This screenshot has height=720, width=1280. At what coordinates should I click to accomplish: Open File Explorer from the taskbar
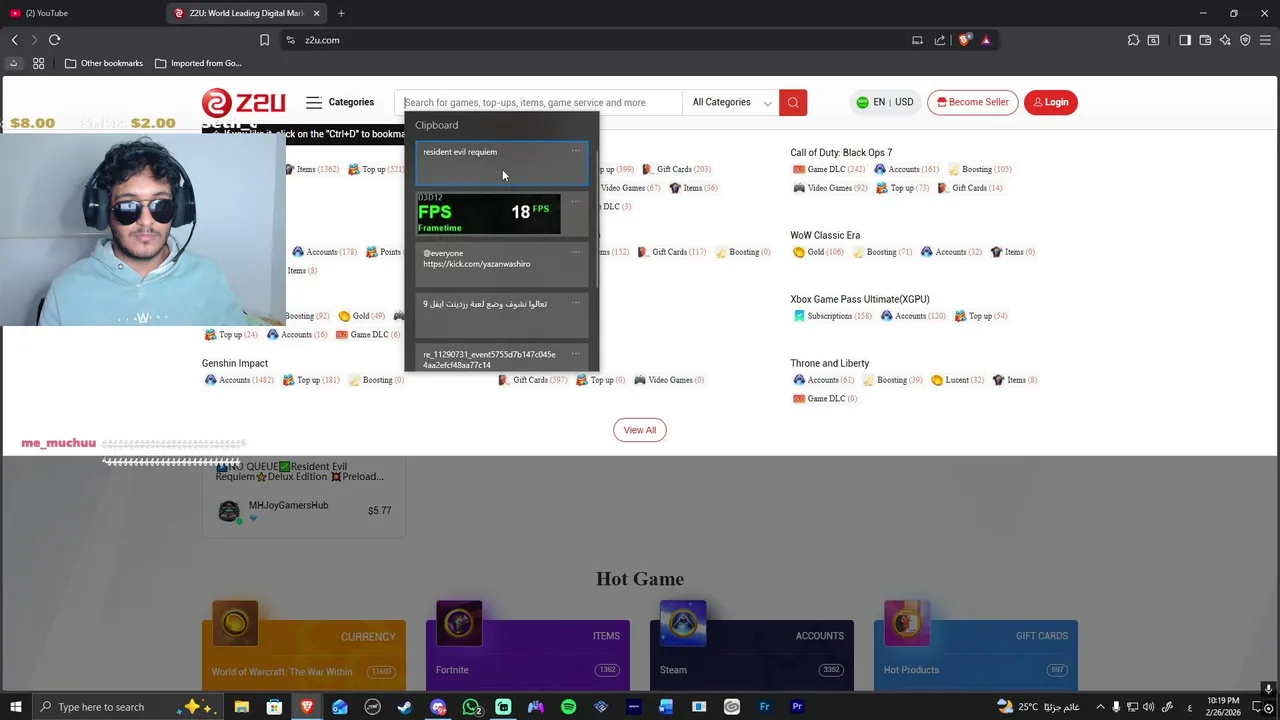click(x=241, y=707)
